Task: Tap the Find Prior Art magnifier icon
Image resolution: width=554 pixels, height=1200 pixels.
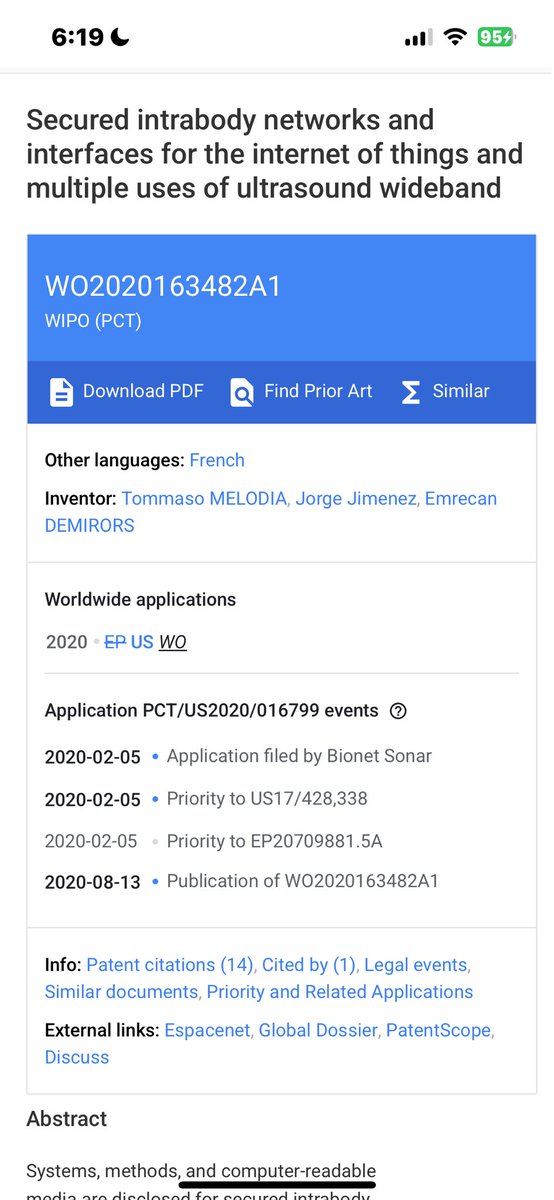Action: [242, 392]
